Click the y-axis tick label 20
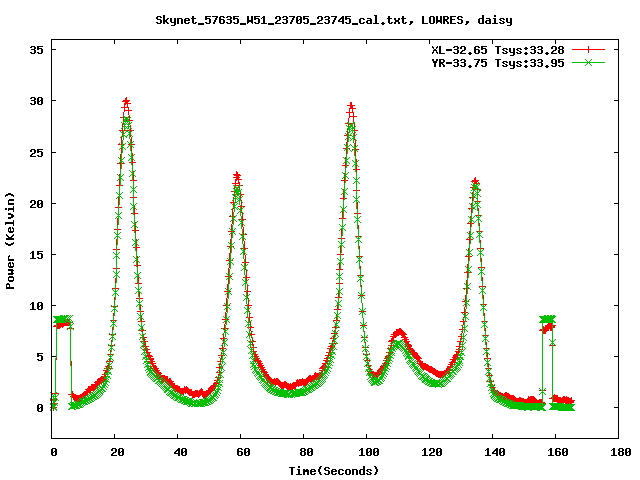640x480 pixels. [36, 204]
